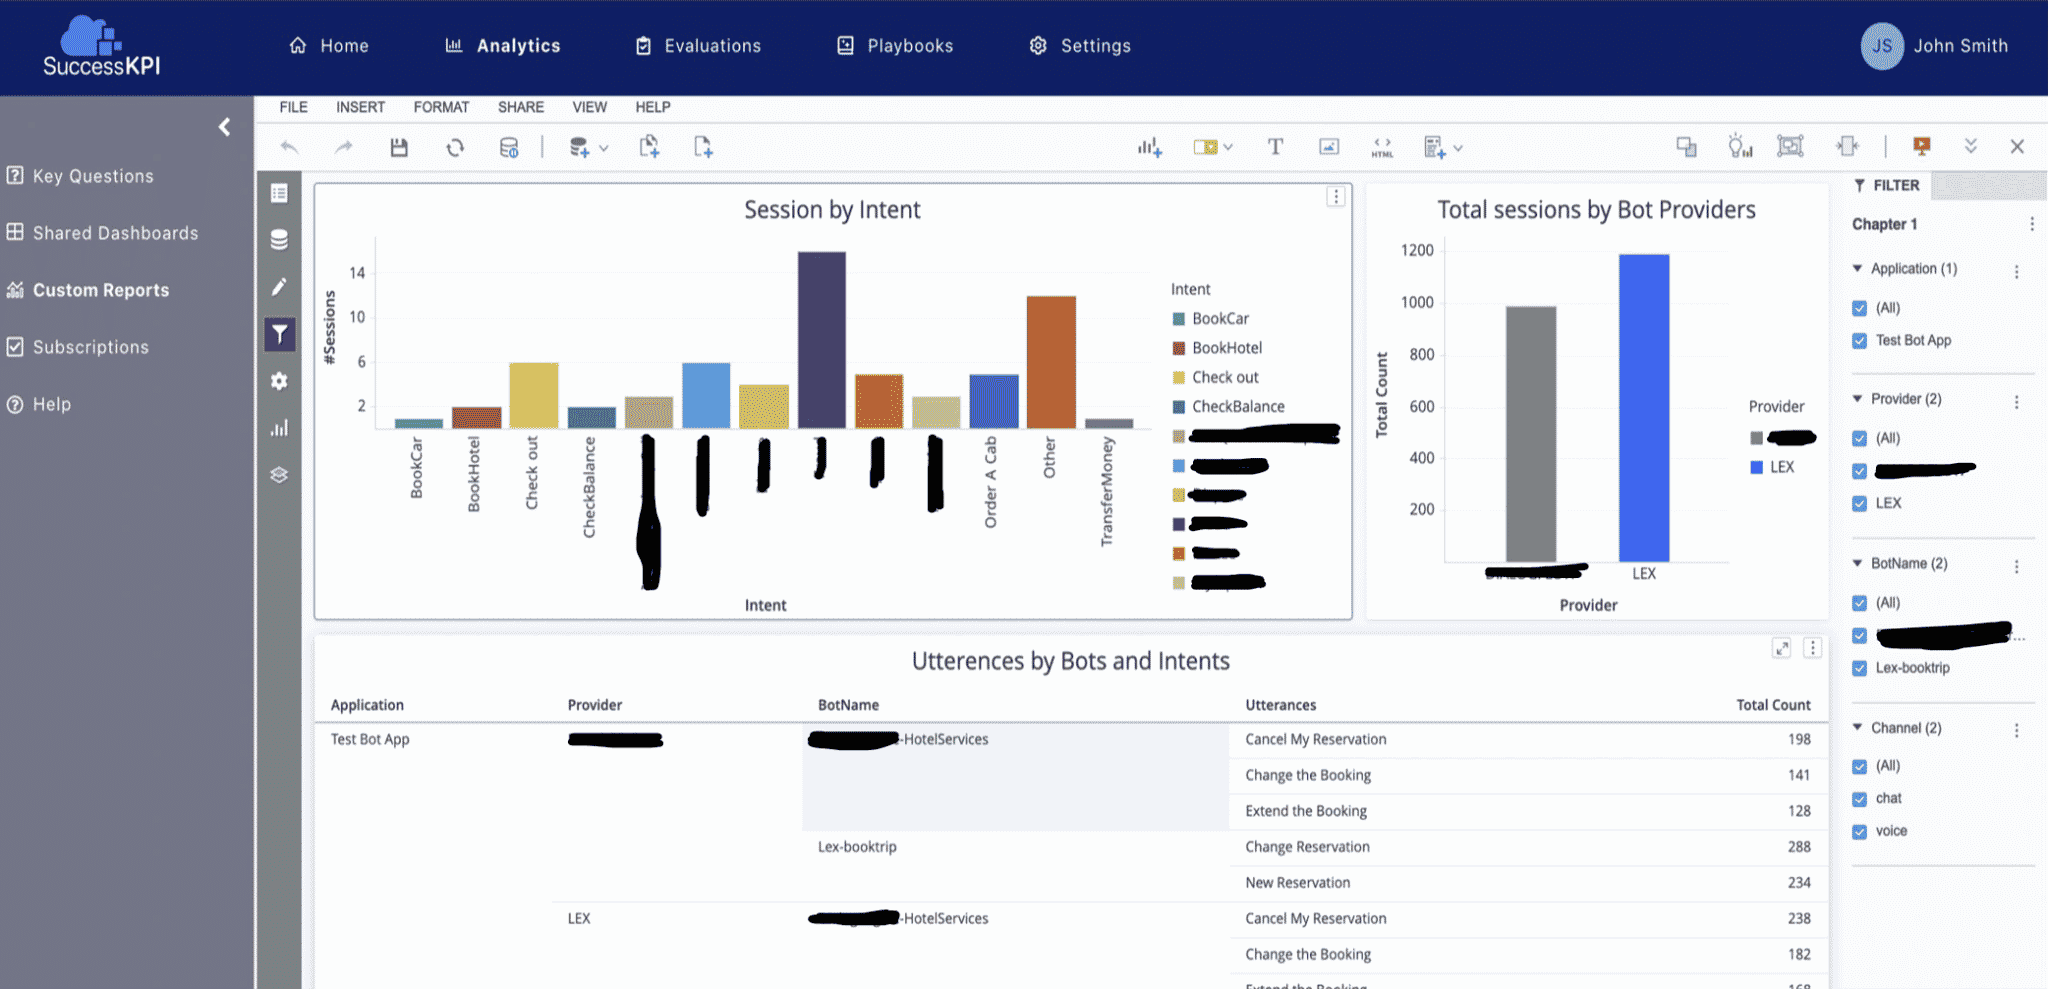Select the Text insertion tool
The image size is (2048, 989).
tap(1276, 146)
